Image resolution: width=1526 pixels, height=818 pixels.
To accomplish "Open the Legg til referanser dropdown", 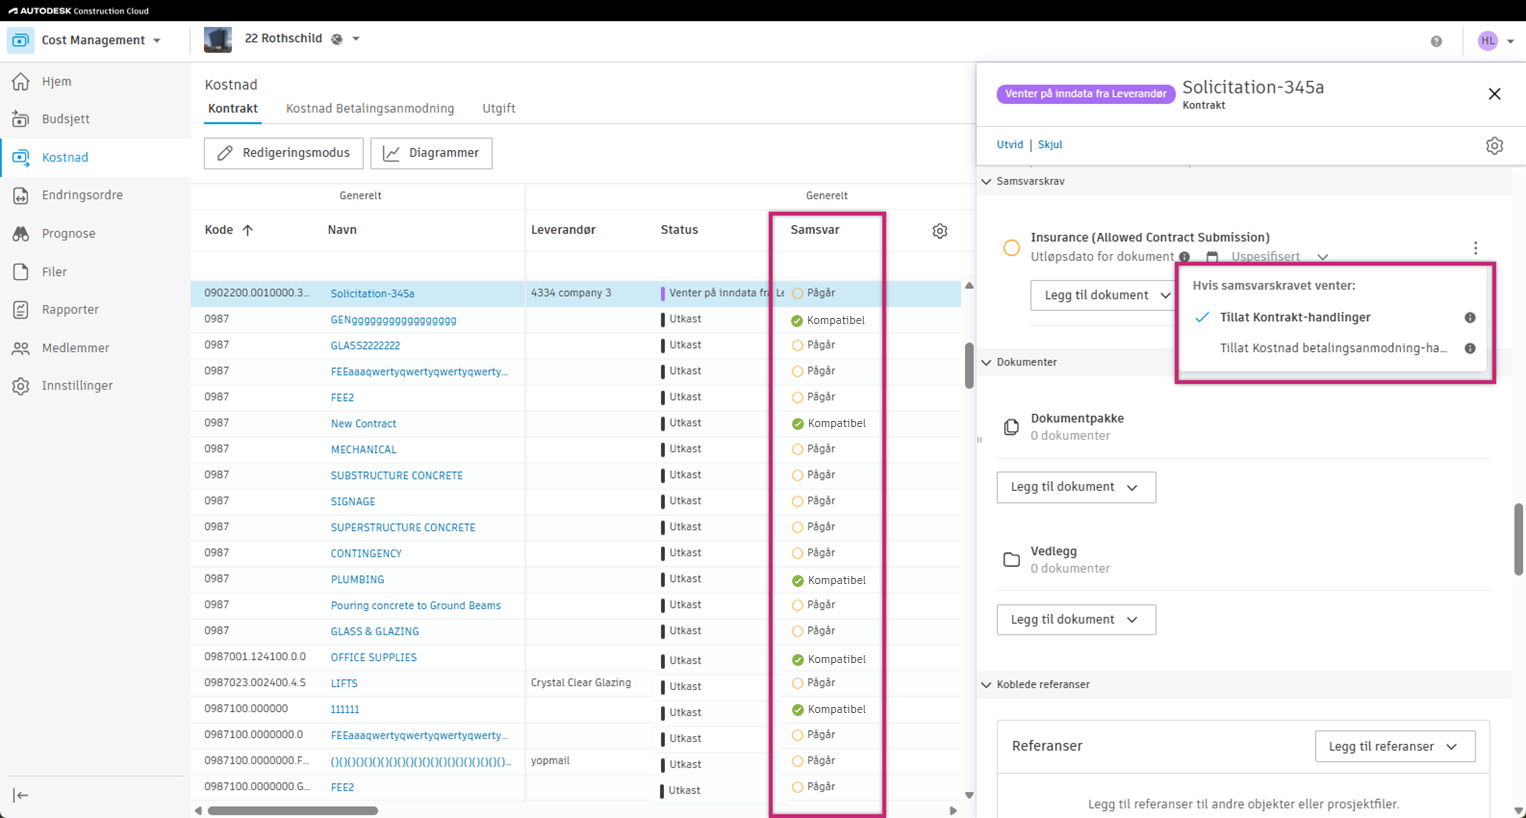I will point(1394,747).
